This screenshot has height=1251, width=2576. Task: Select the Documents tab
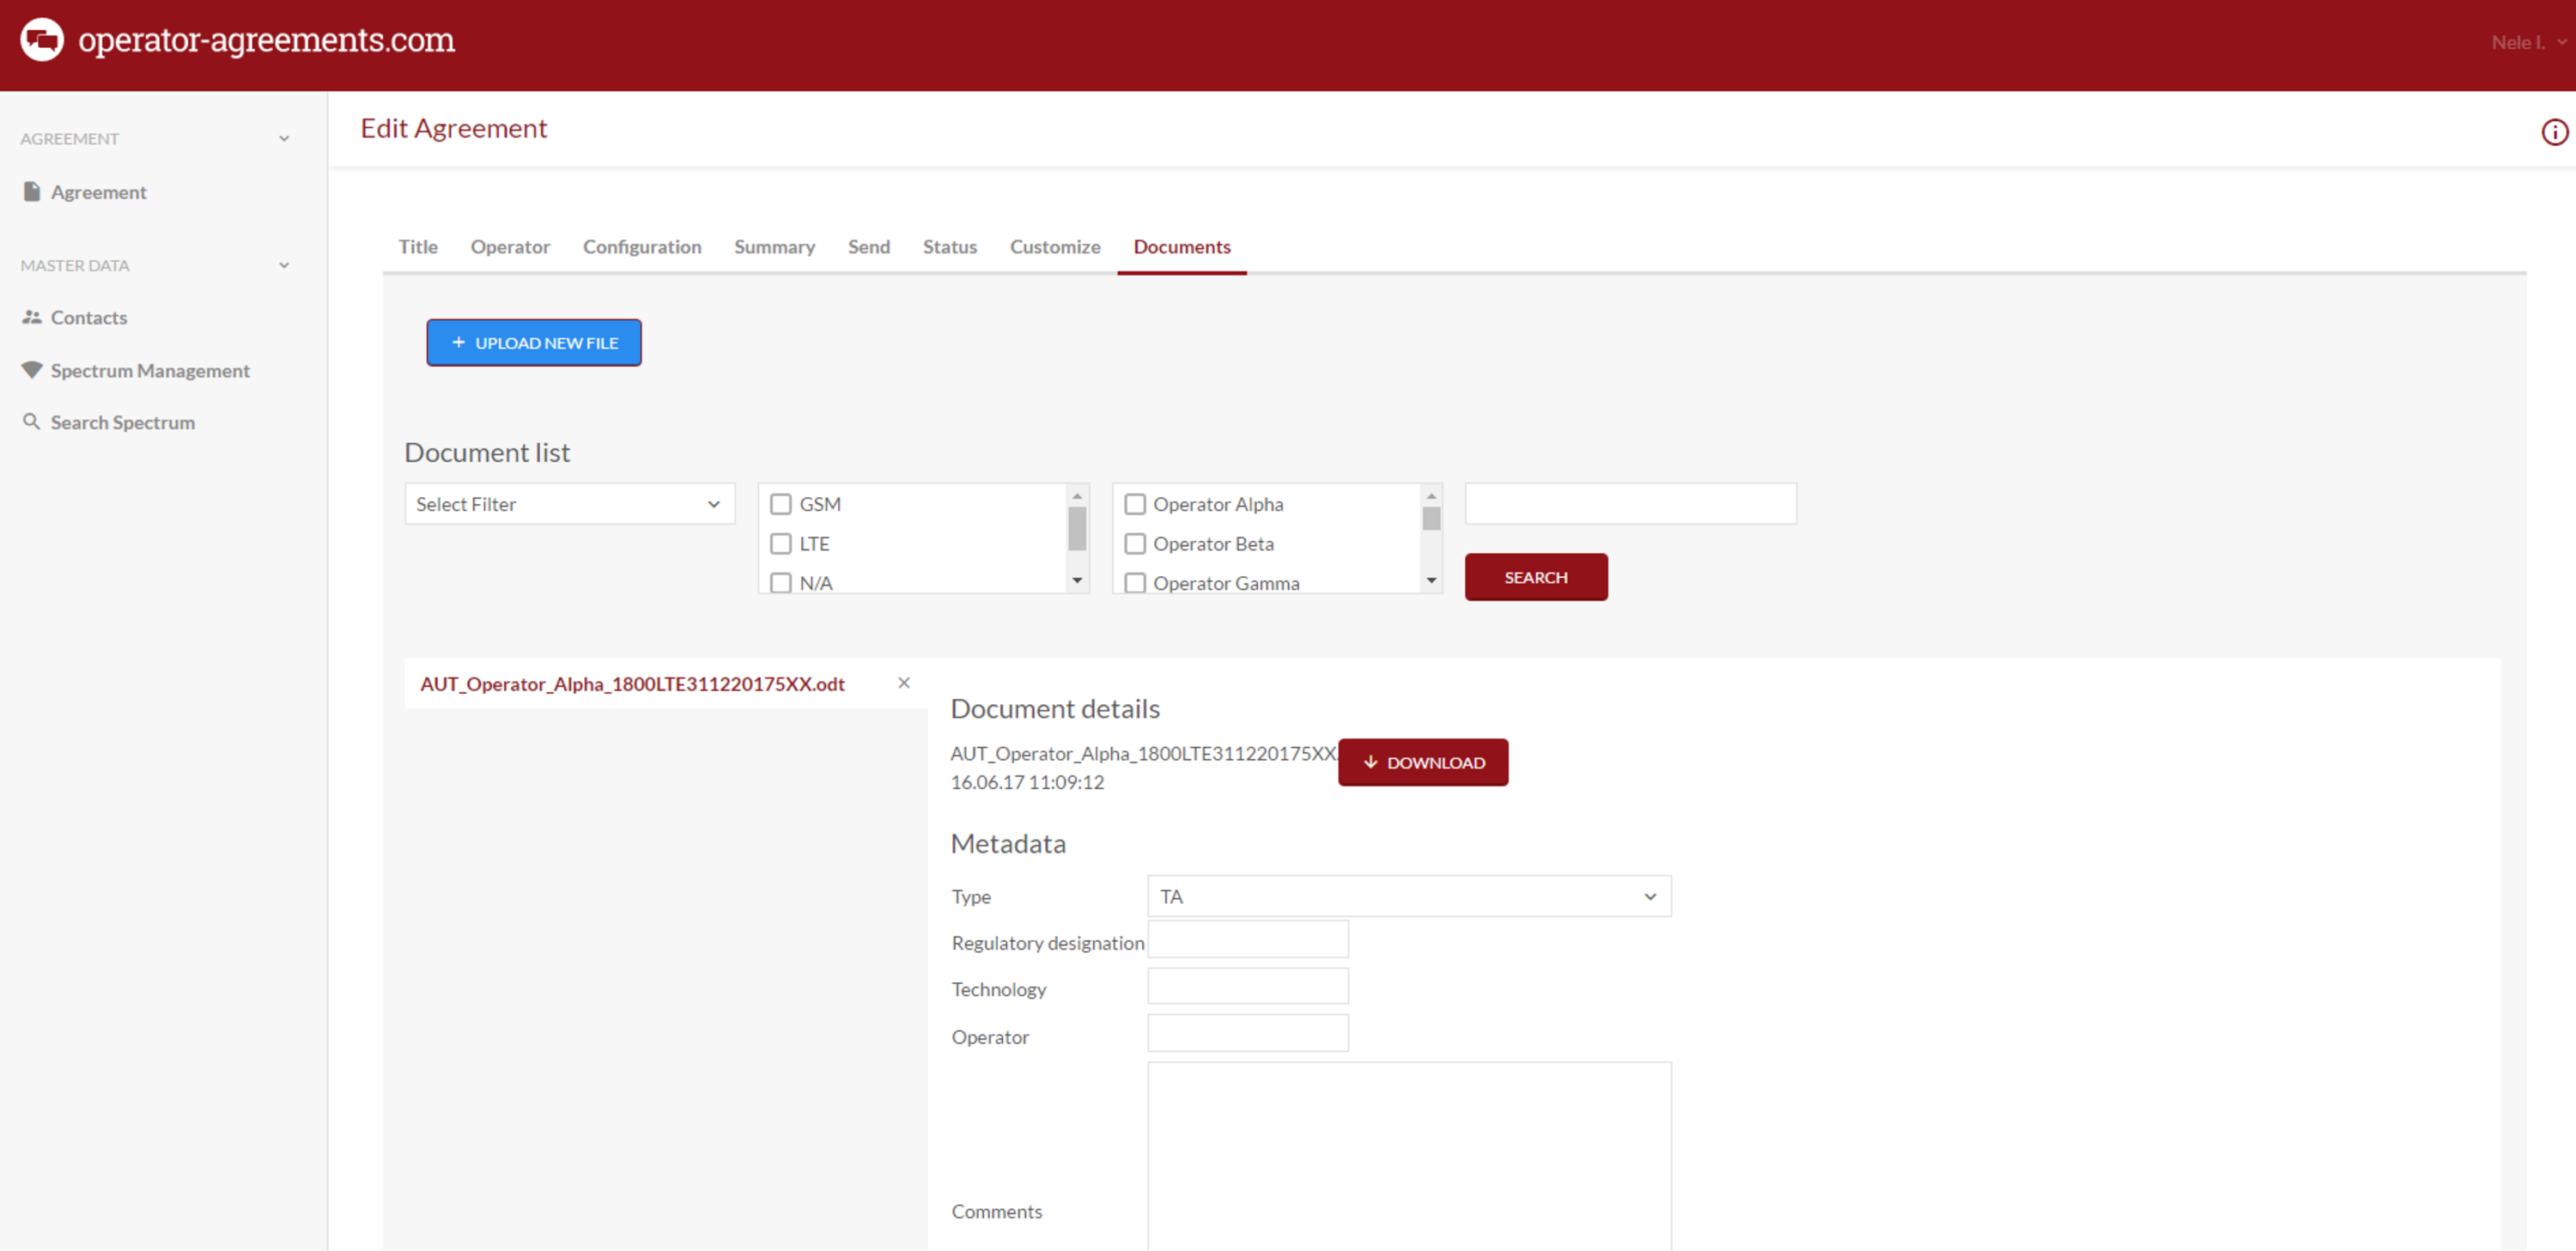[1181, 247]
